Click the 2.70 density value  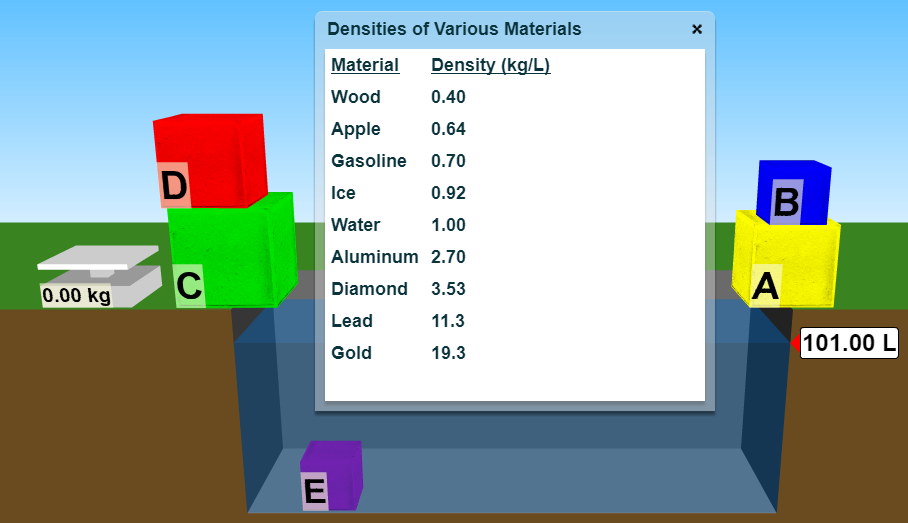tap(448, 257)
